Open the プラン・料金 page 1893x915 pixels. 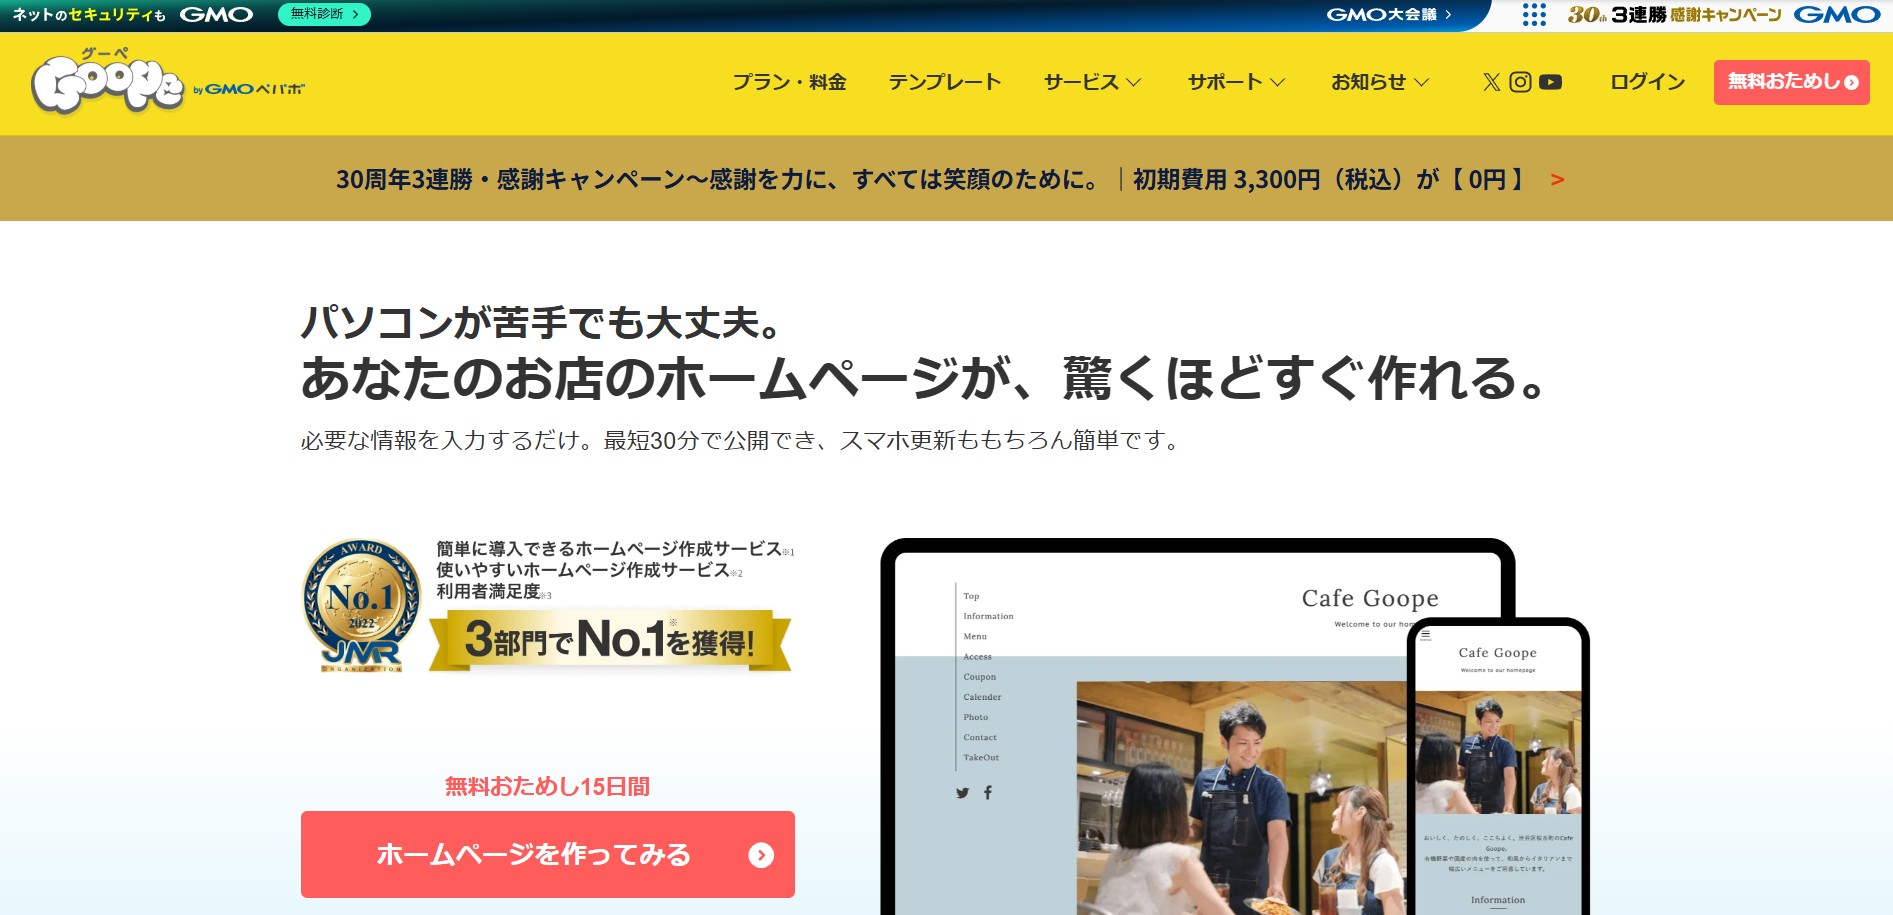tap(789, 82)
